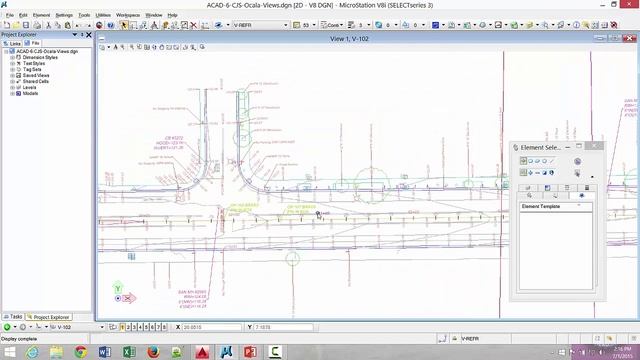Expand the Text Styles tree node
This screenshot has height=360, width=640.
click(12, 64)
